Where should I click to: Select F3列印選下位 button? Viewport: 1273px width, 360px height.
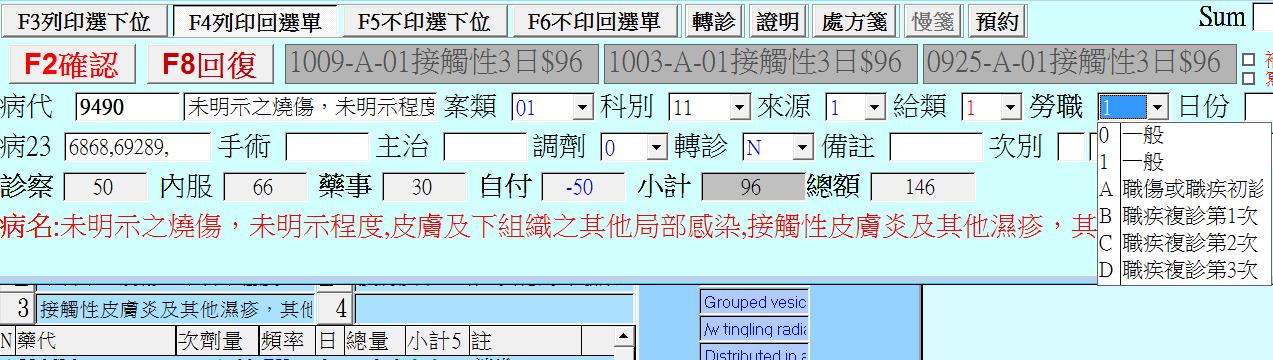click(85, 21)
